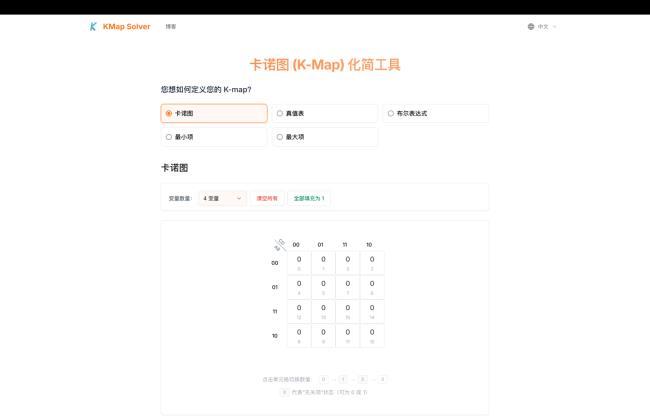Click the 变量数量 label

(180, 199)
